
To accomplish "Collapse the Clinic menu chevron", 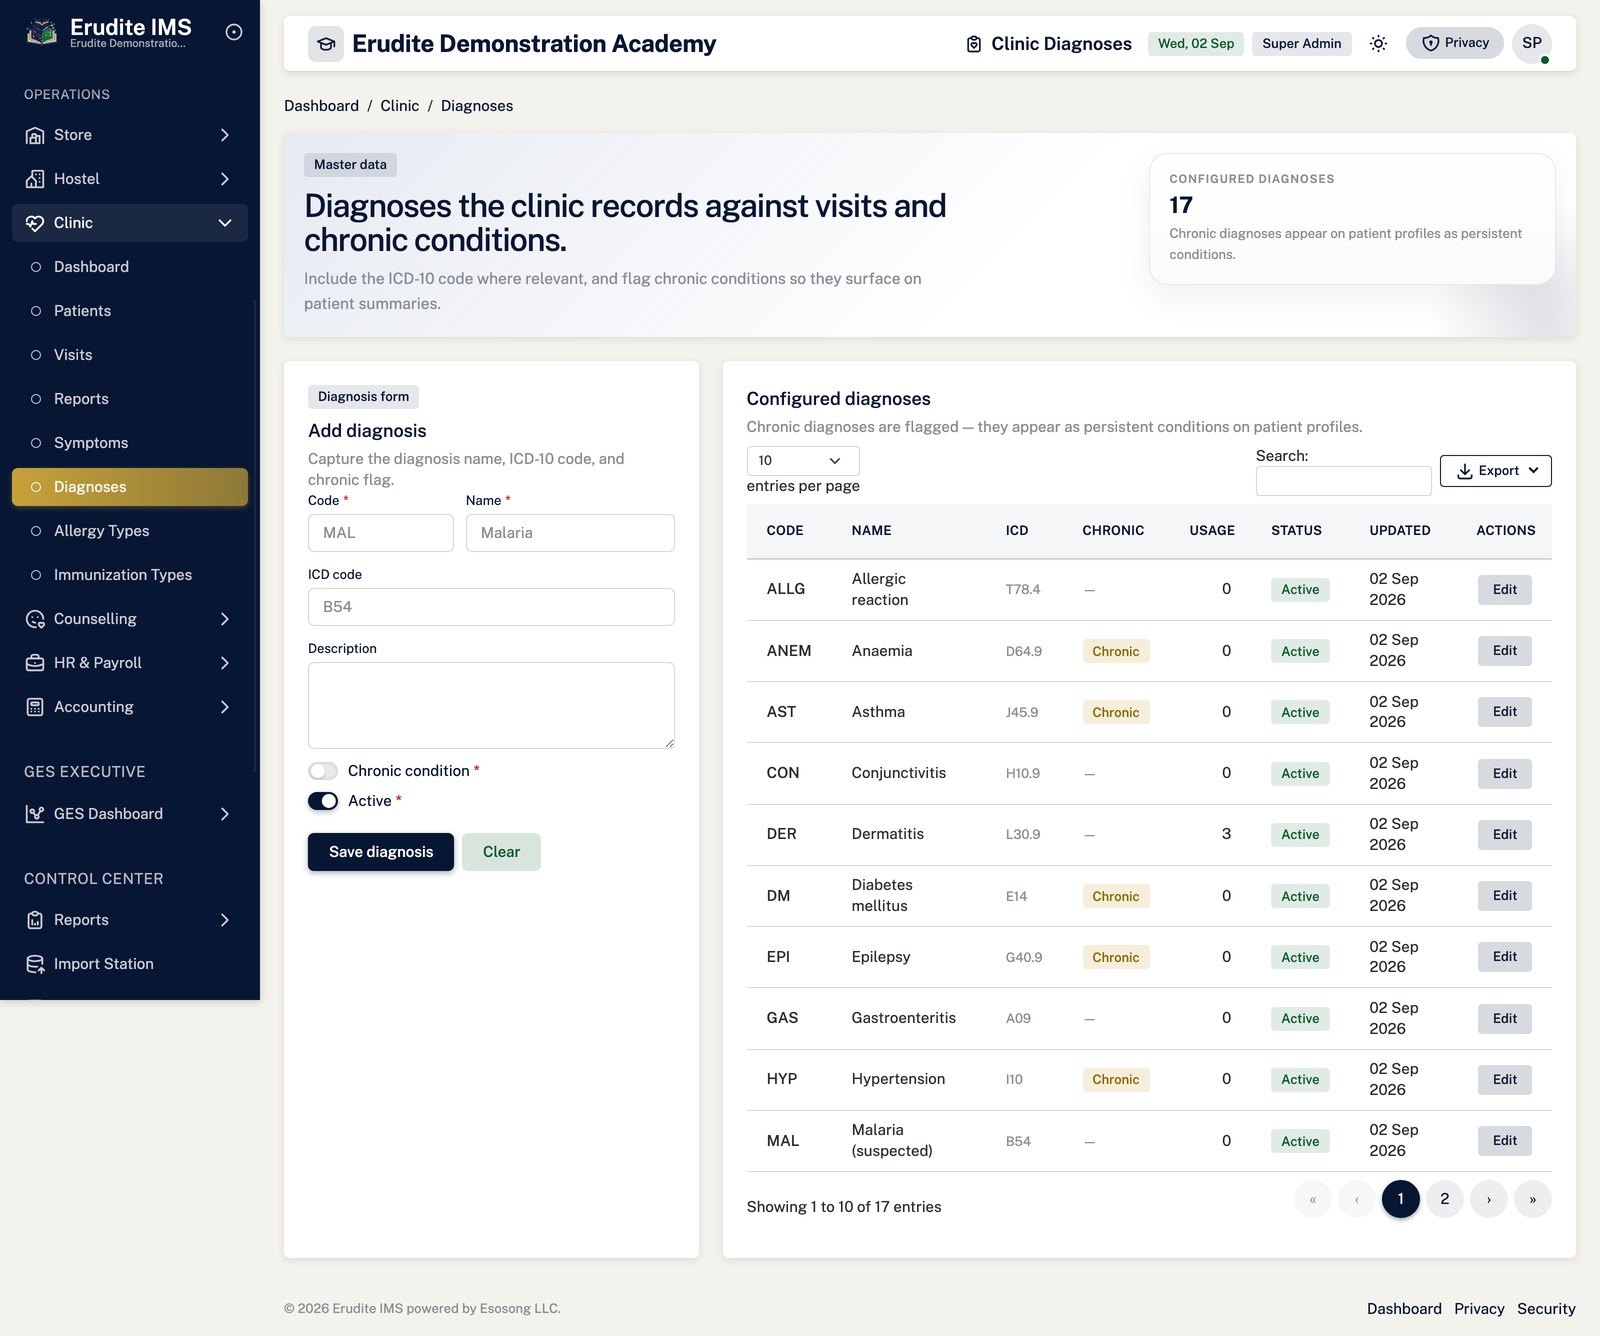I will (x=225, y=223).
